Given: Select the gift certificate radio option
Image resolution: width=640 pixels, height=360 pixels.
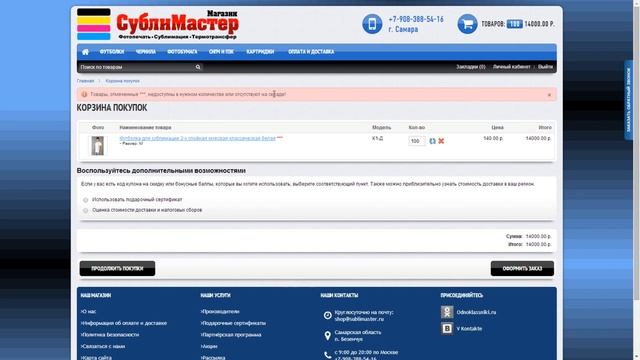Looking at the screenshot, I should [85, 200].
